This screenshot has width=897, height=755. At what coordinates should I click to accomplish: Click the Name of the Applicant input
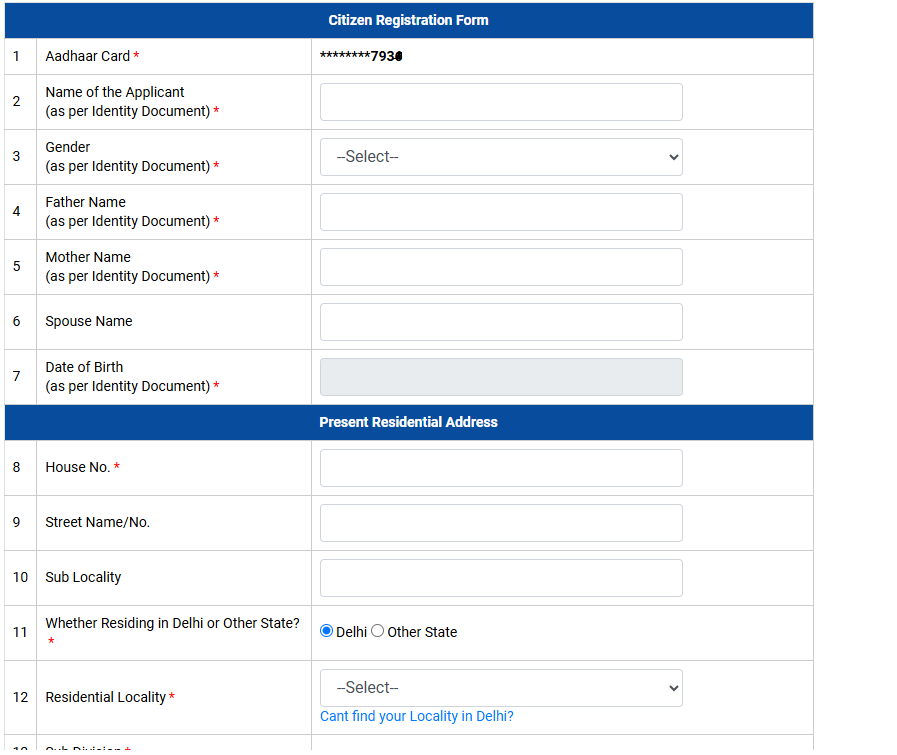click(x=500, y=102)
